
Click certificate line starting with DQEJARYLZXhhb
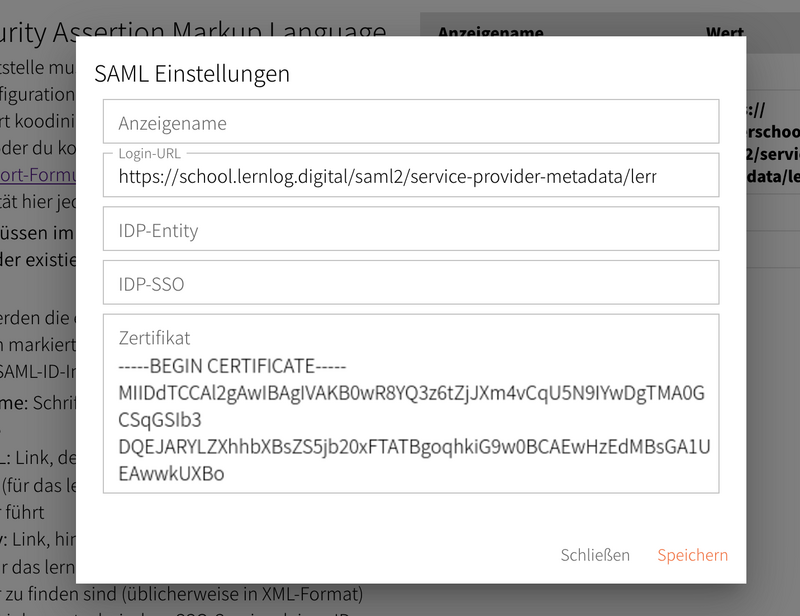pyautogui.click(x=414, y=447)
